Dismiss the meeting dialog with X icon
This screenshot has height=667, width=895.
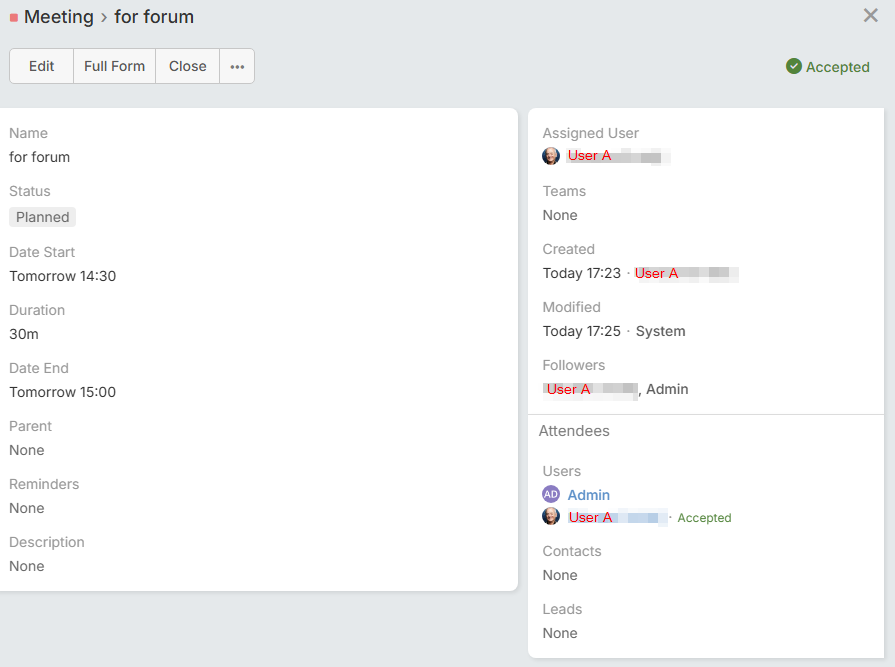click(870, 15)
